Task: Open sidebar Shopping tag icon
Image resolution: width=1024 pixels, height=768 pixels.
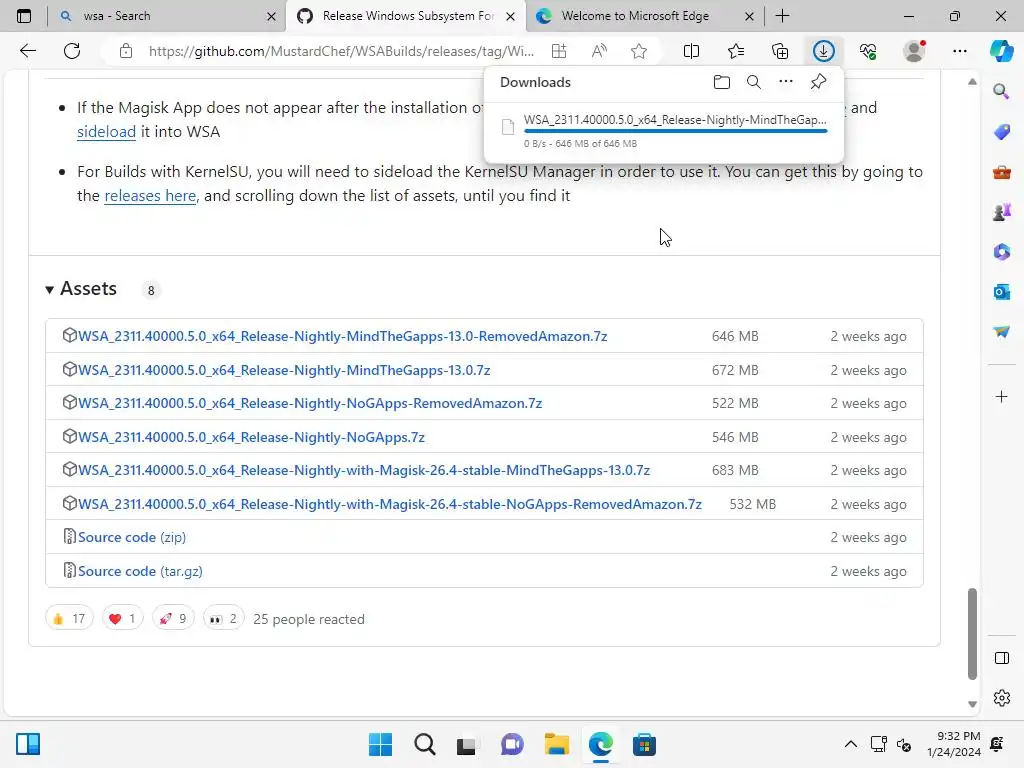Action: coord(1001,132)
